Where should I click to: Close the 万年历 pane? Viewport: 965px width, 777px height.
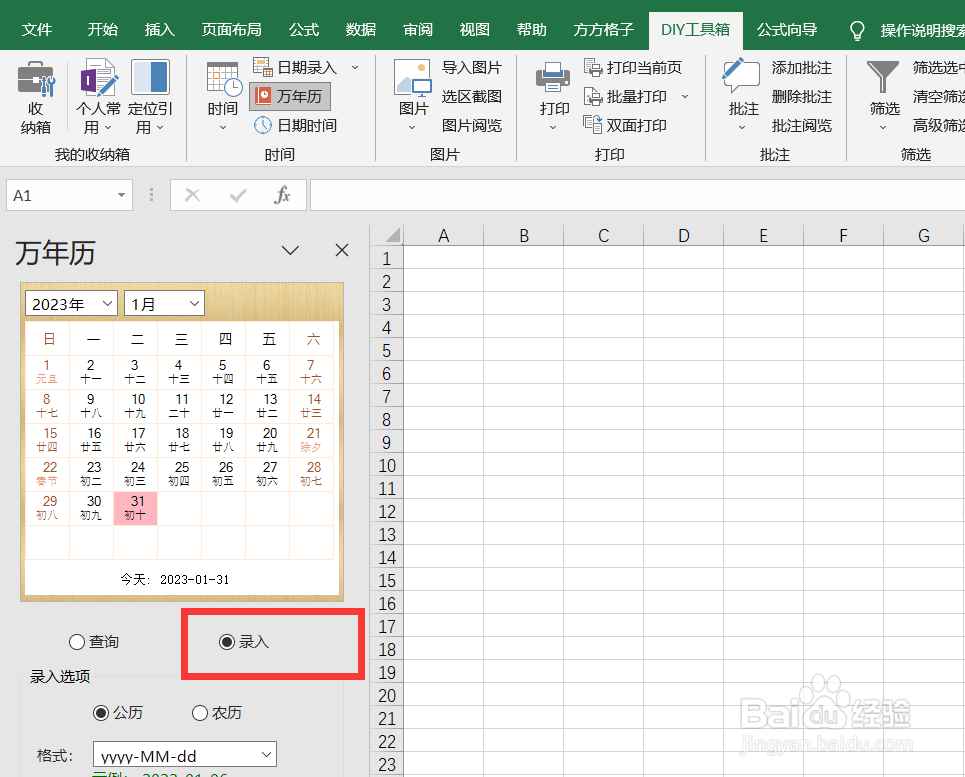tap(342, 250)
